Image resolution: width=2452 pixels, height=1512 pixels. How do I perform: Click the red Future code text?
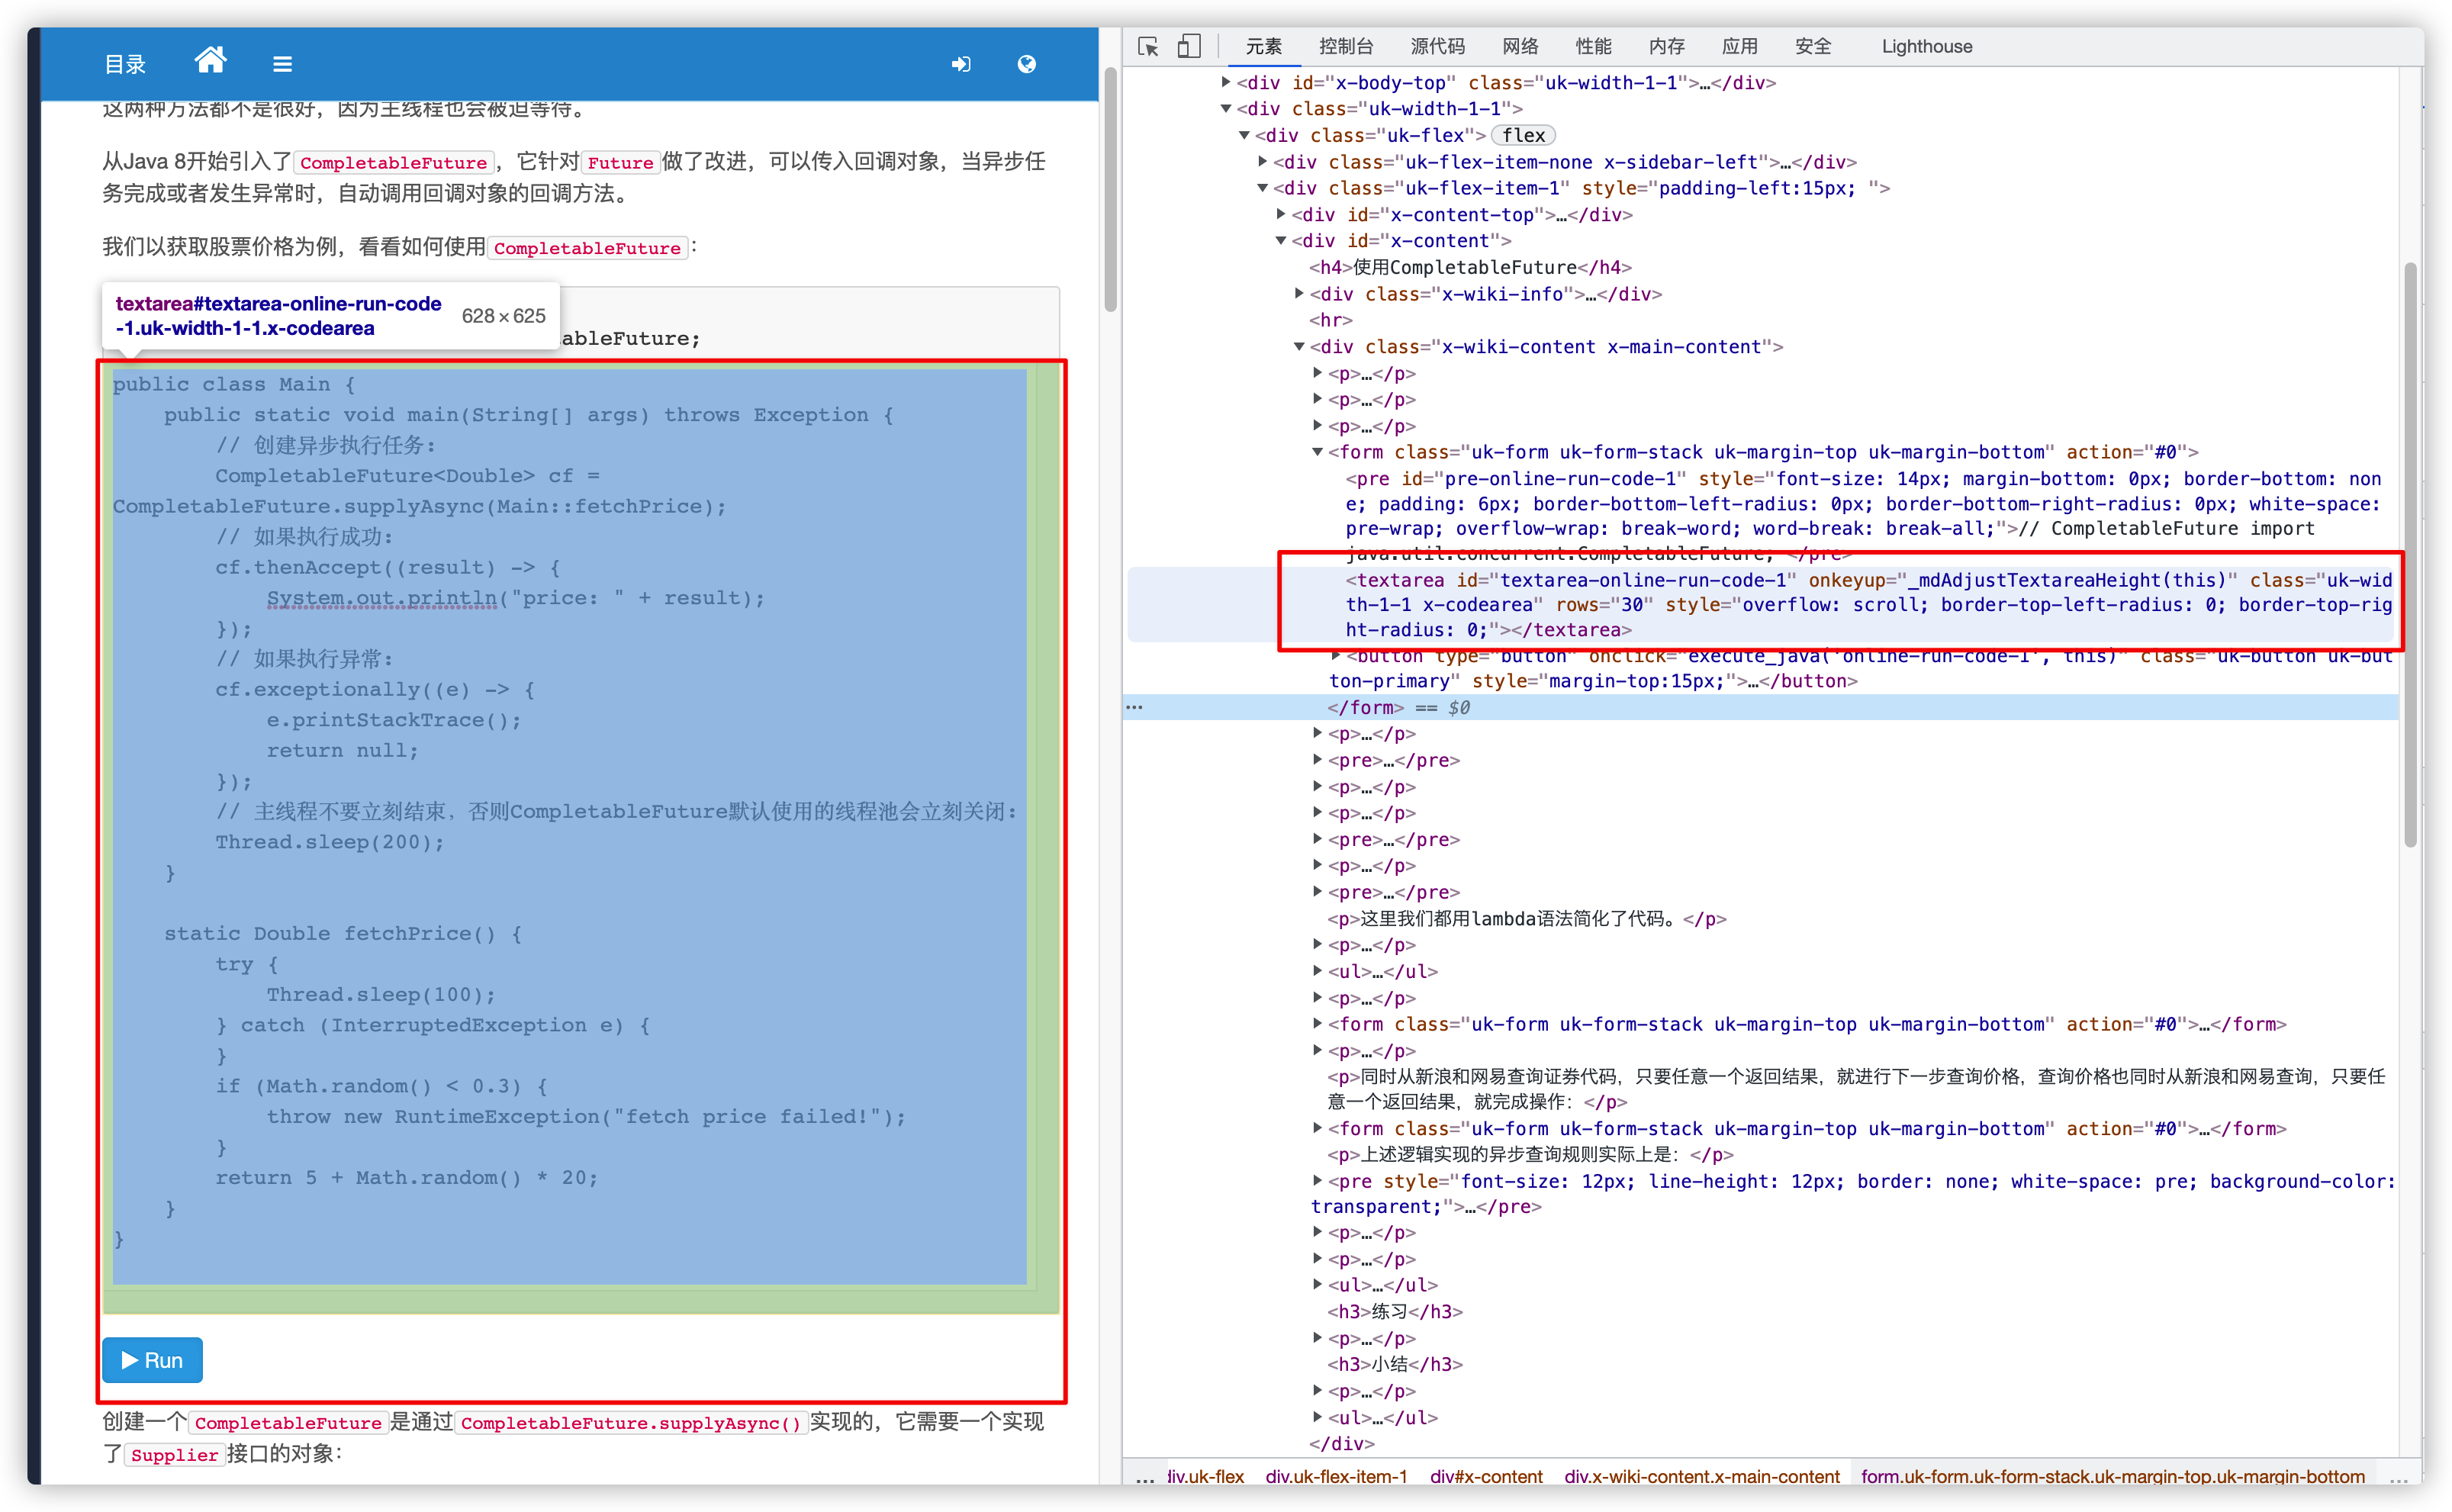pos(620,163)
